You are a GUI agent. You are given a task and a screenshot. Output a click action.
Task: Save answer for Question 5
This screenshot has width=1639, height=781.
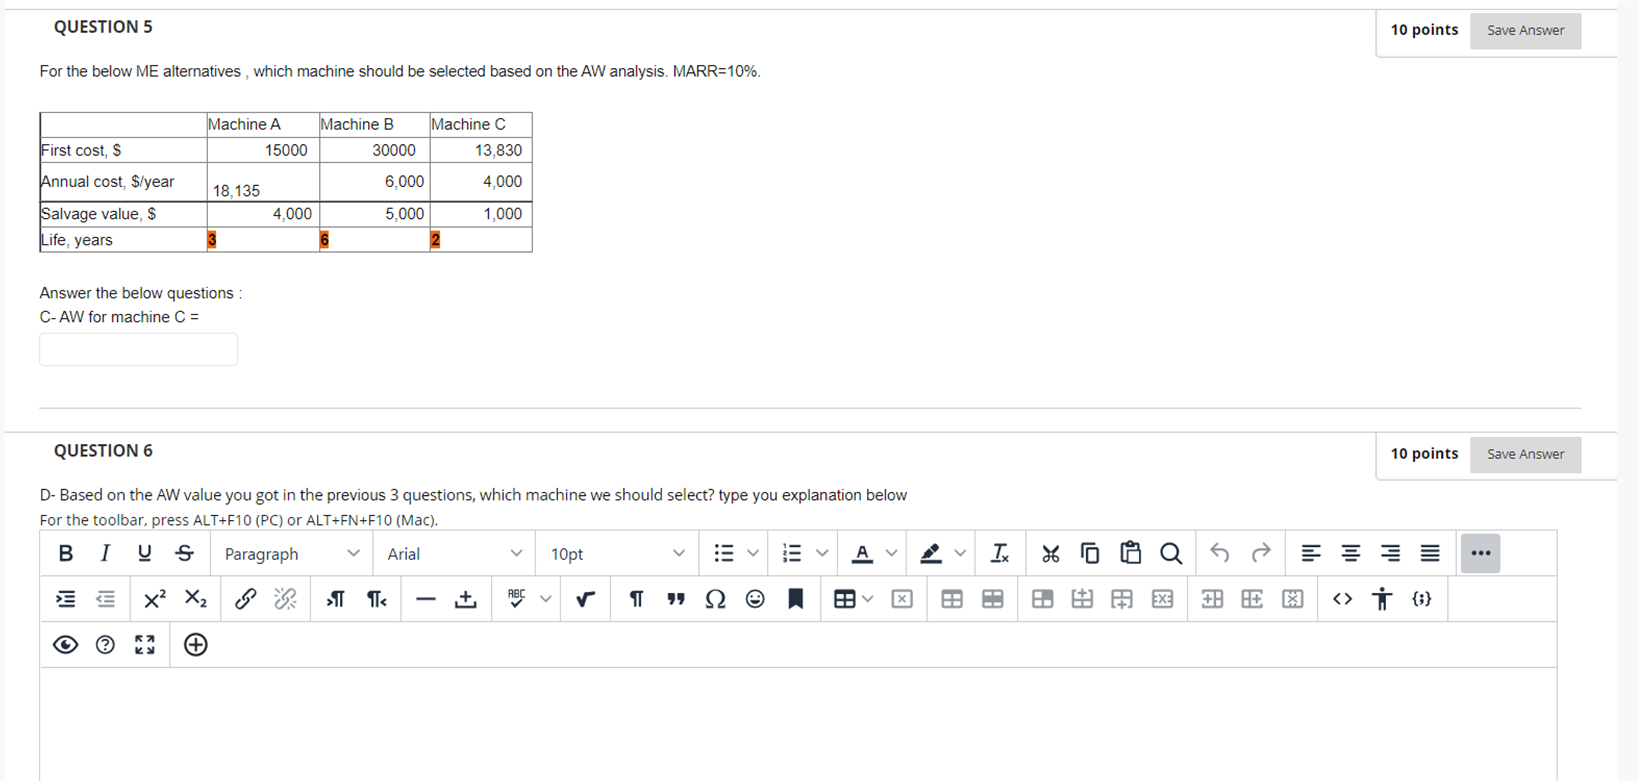click(x=1525, y=31)
